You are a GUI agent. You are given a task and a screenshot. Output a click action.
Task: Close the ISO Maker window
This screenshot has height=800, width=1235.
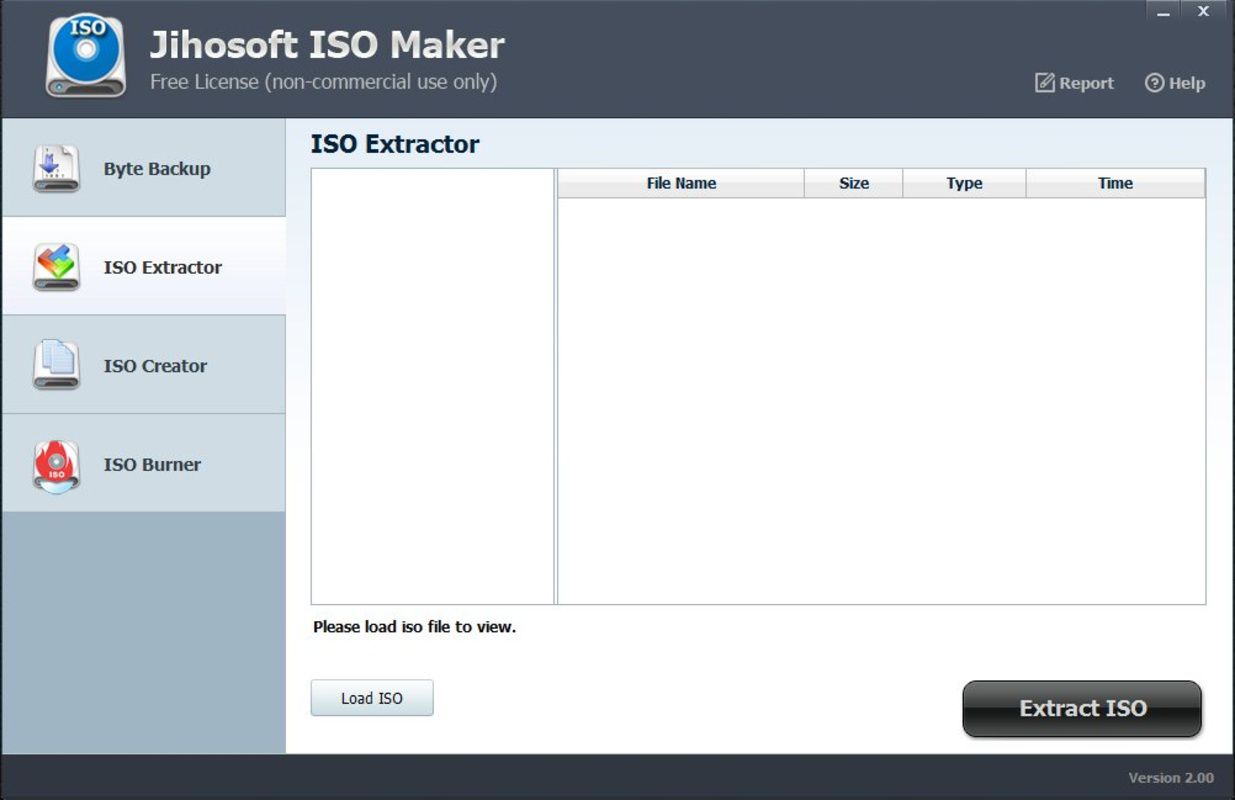point(1204,12)
